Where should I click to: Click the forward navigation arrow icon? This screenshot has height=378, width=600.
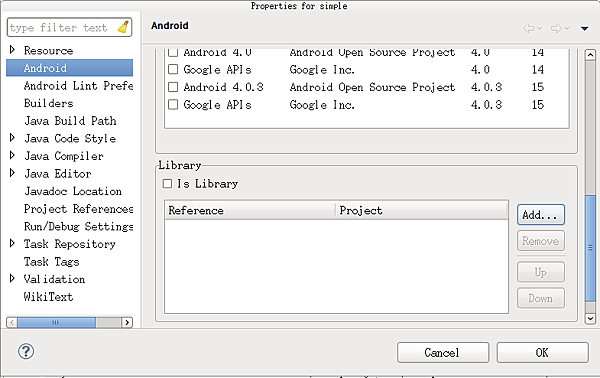tap(556, 28)
